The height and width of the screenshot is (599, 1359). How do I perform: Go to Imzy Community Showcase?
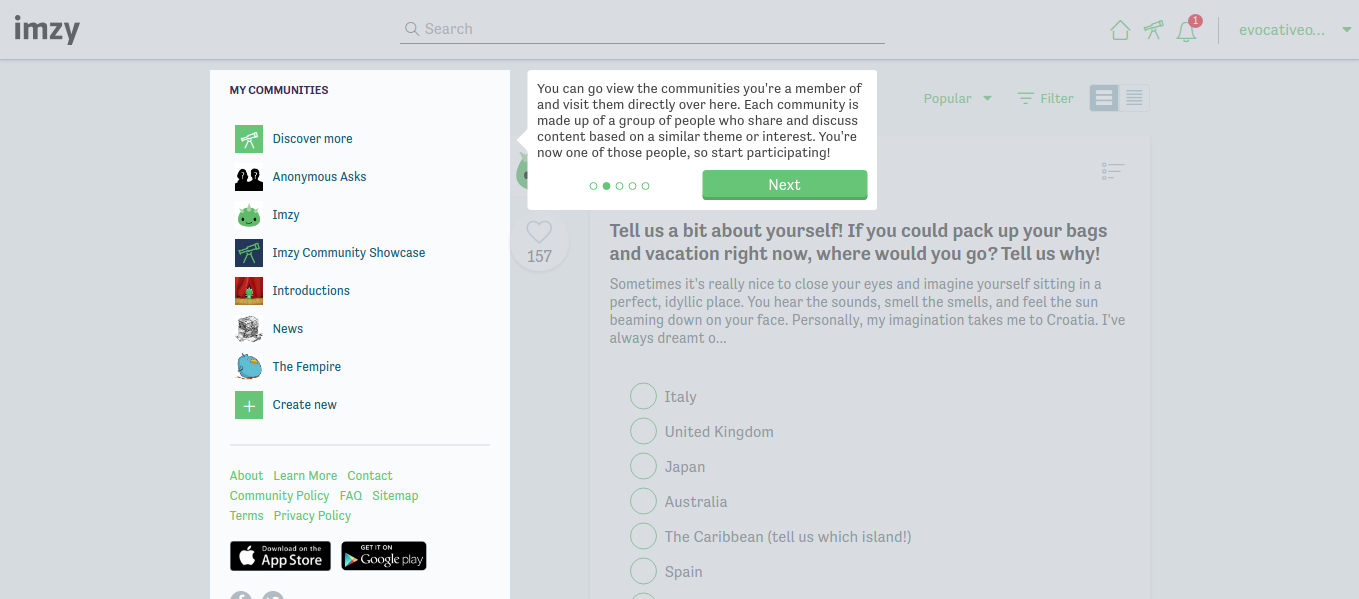(x=349, y=253)
